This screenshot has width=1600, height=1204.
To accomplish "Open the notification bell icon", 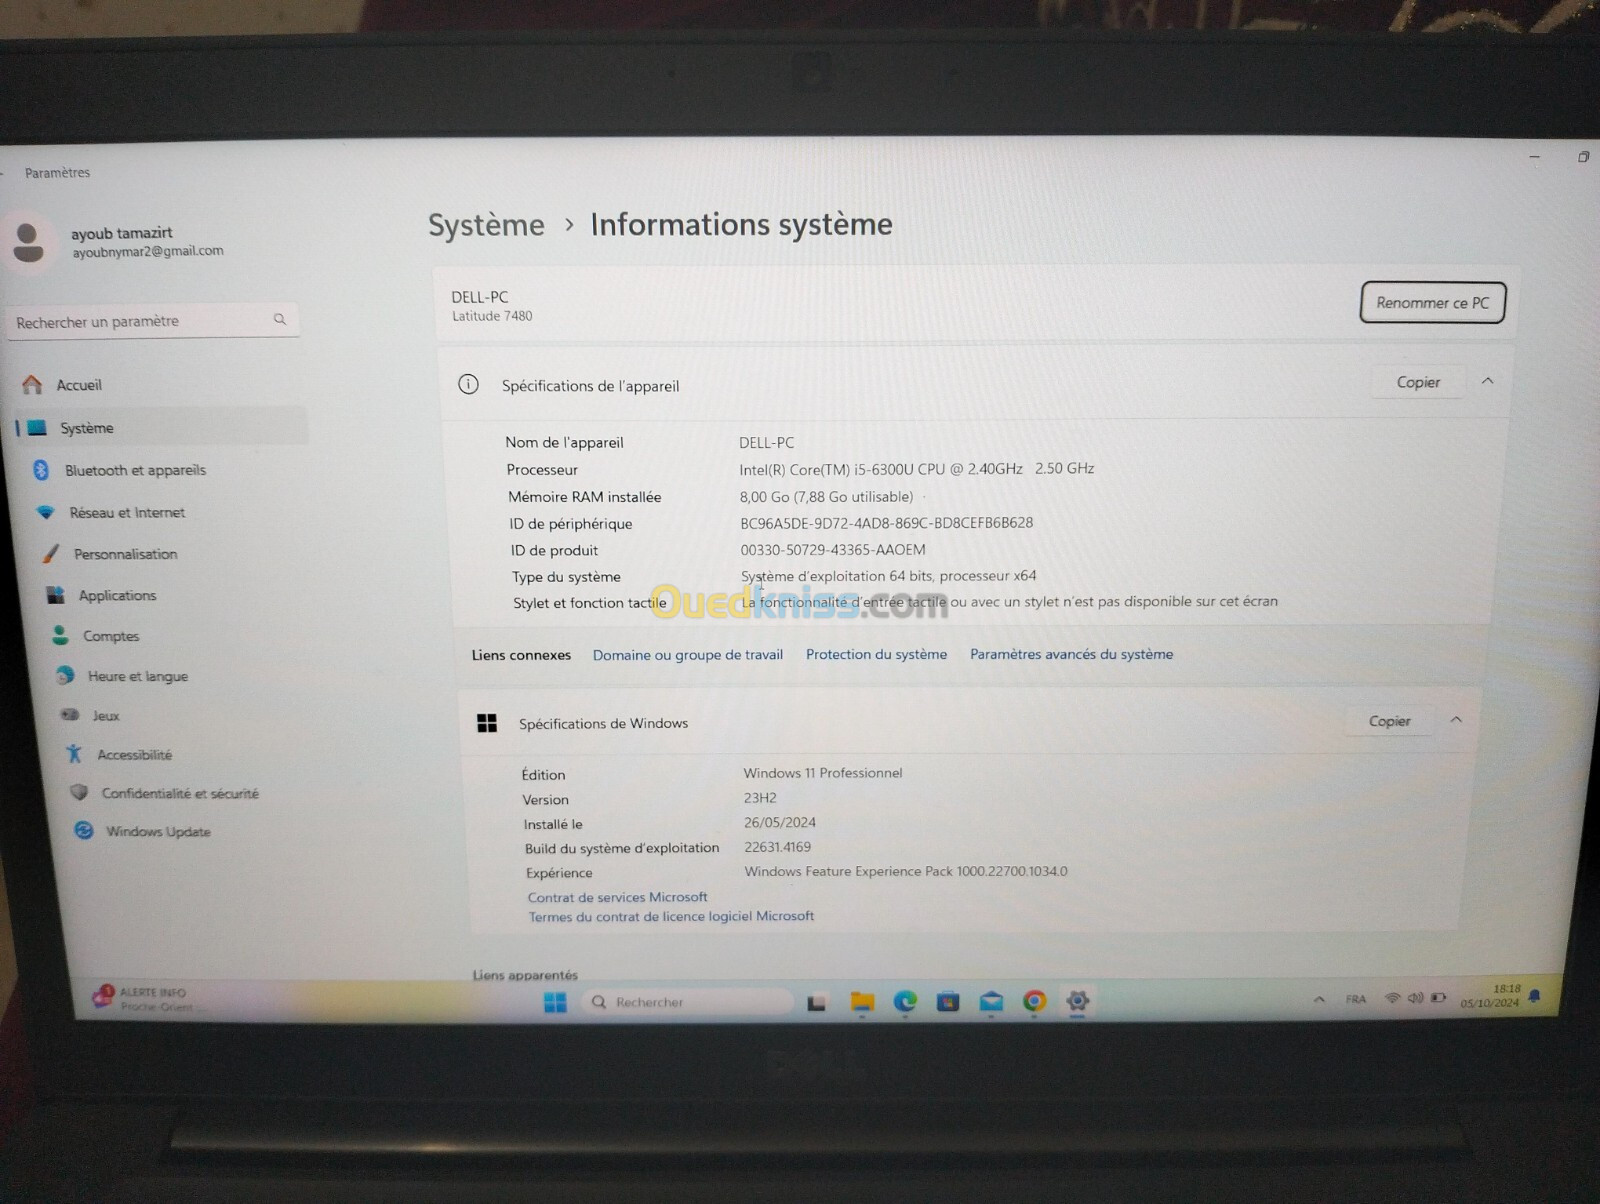I will [x=1534, y=996].
